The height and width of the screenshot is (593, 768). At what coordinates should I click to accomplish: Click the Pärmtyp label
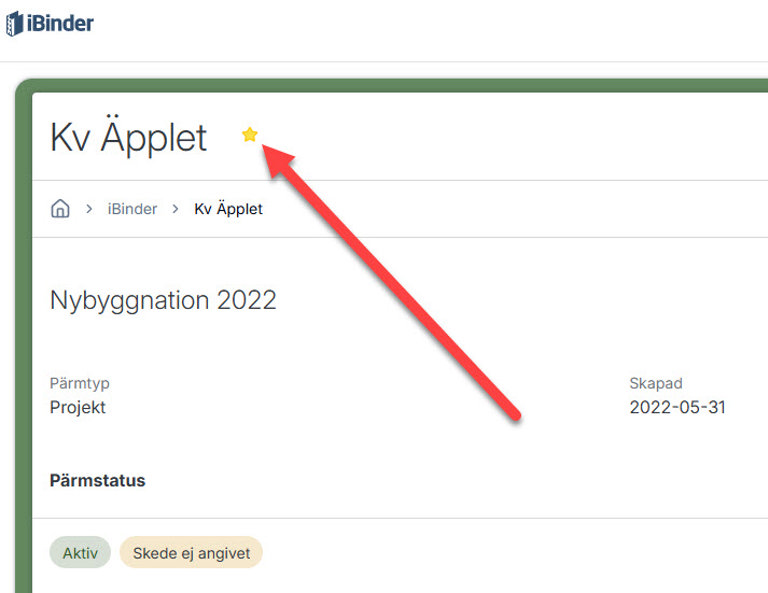(x=79, y=383)
